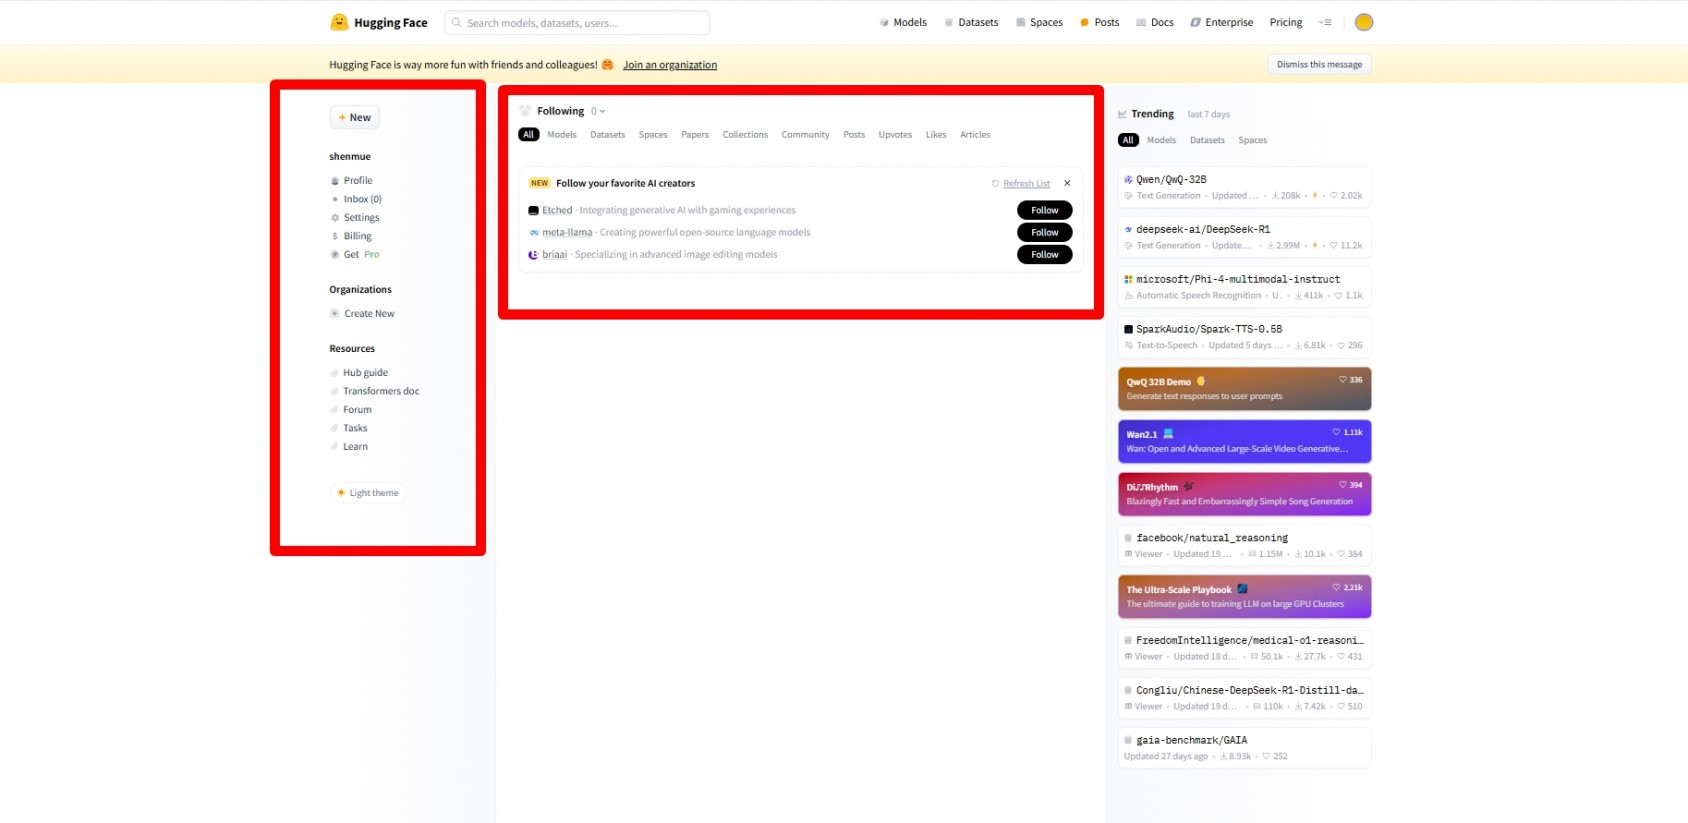This screenshot has width=1688, height=823.
Task: Open SparkAudio/Spark-TTS-0.5B
Action: coord(1244,337)
